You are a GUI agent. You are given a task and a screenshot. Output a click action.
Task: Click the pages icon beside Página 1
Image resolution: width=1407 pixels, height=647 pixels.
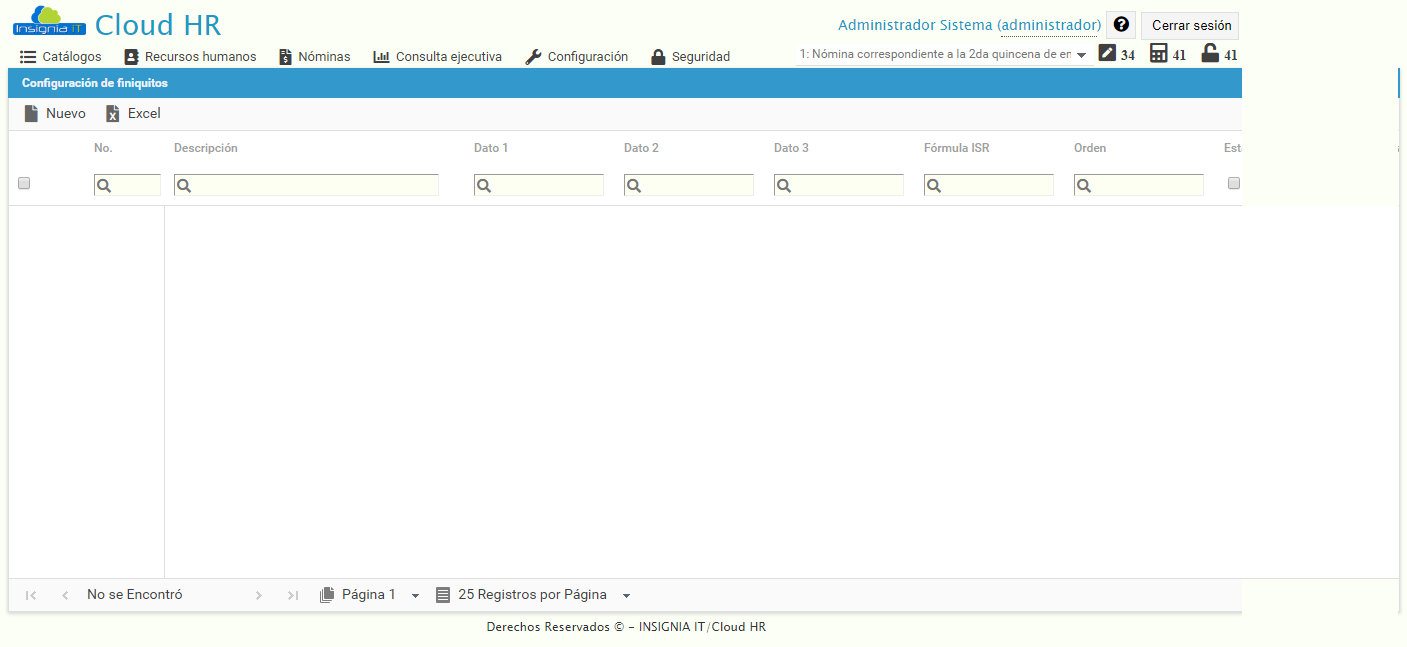[x=327, y=594]
